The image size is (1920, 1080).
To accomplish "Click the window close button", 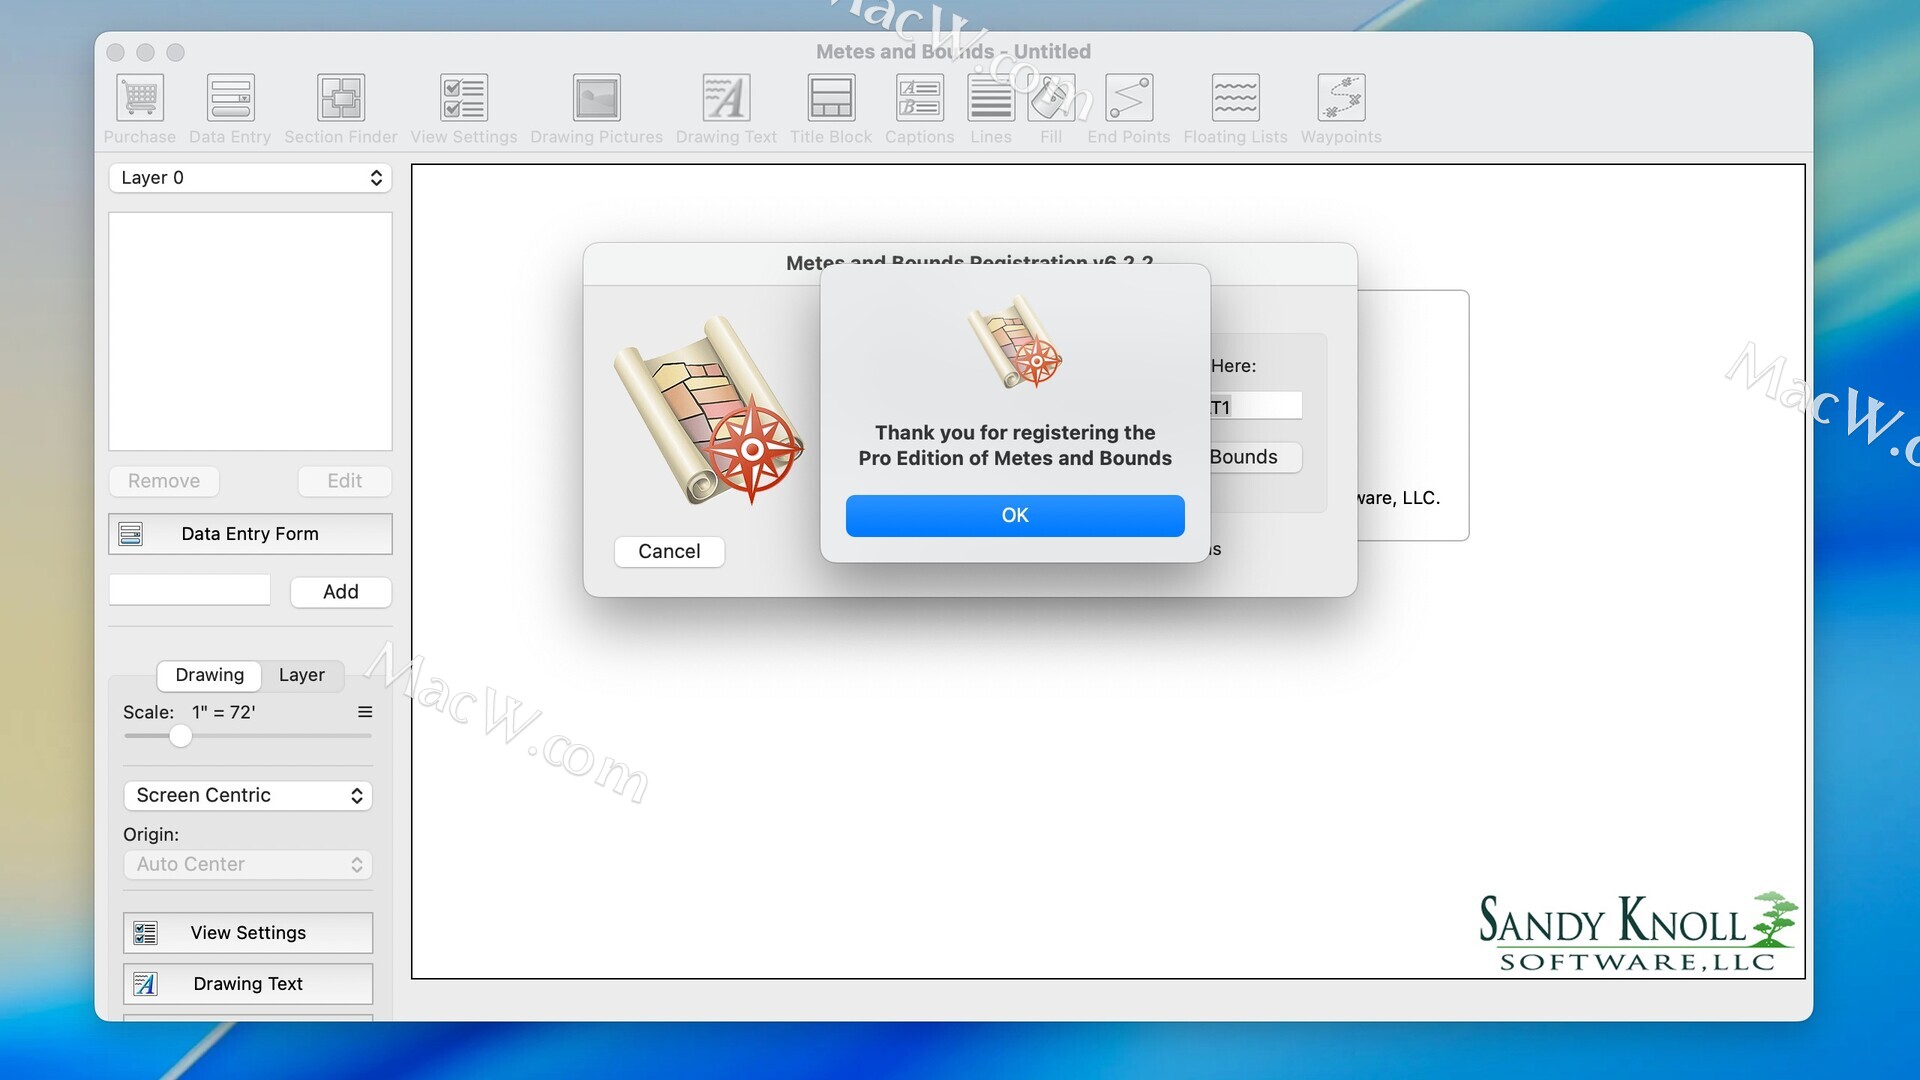I will (x=116, y=52).
